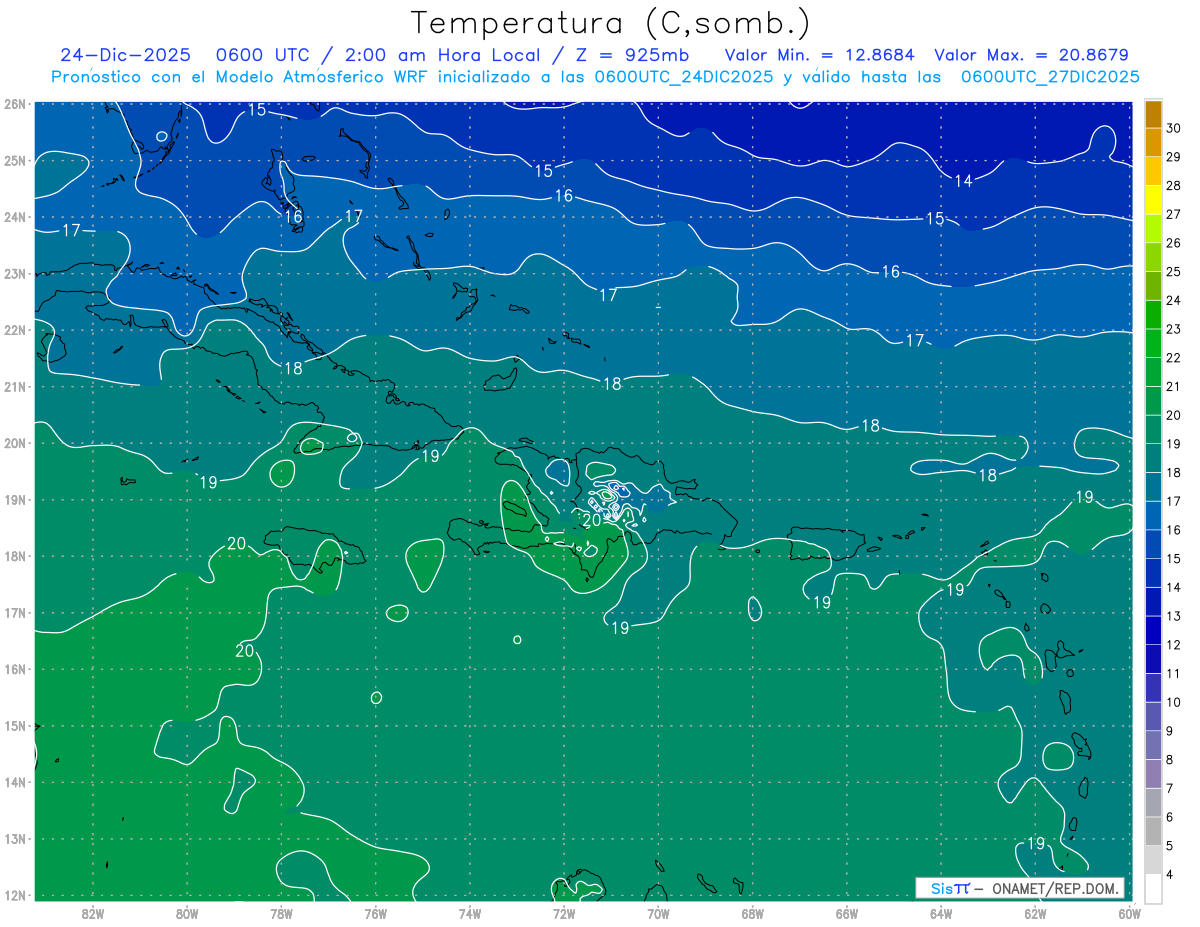
Task: Click the "62W" longitude axis label
Action: click(1035, 913)
